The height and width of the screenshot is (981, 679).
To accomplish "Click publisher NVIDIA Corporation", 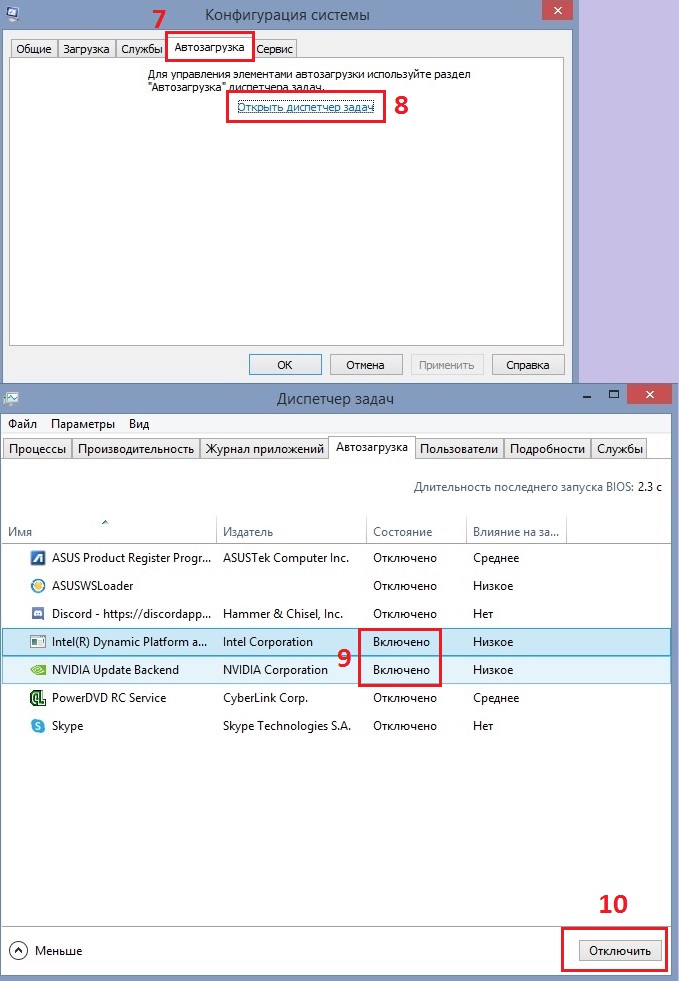I will pyautogui.click(x=275, y=670).
